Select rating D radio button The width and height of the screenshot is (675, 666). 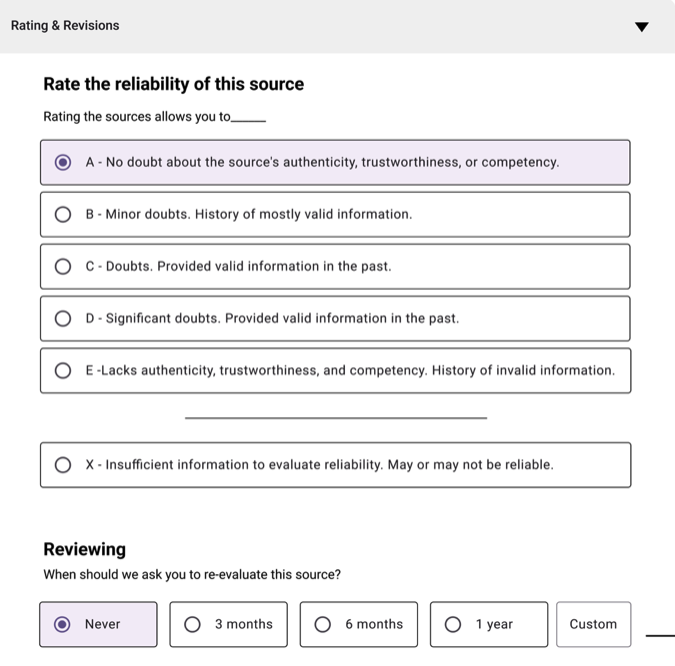[63, 318]
